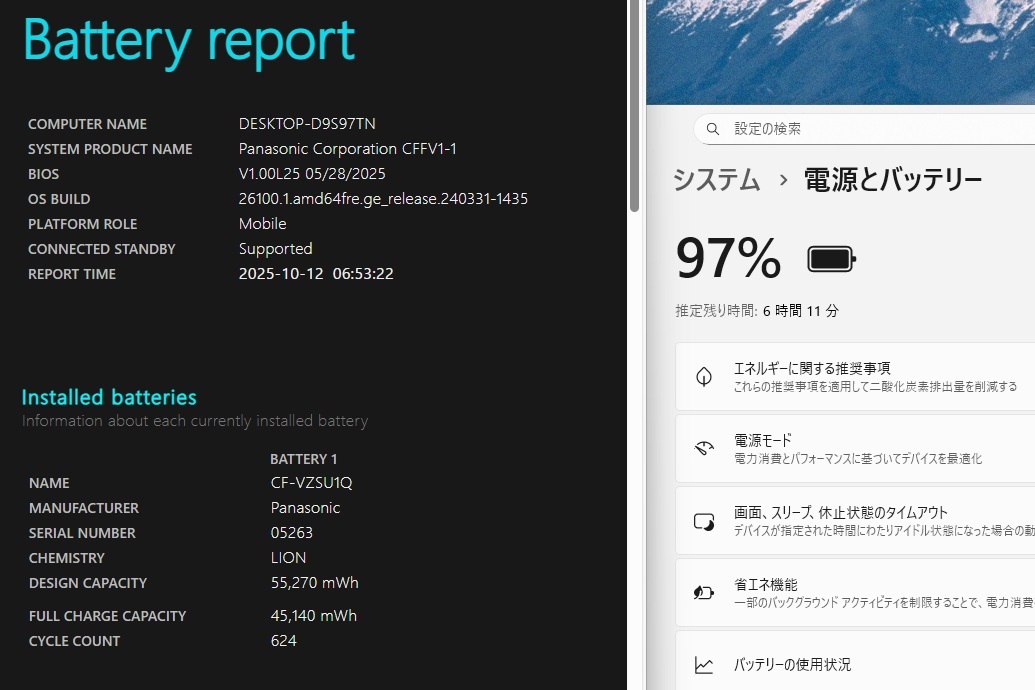
Task: Click the battery saver icon beside 省エネ機能
Action: point(704,592)
